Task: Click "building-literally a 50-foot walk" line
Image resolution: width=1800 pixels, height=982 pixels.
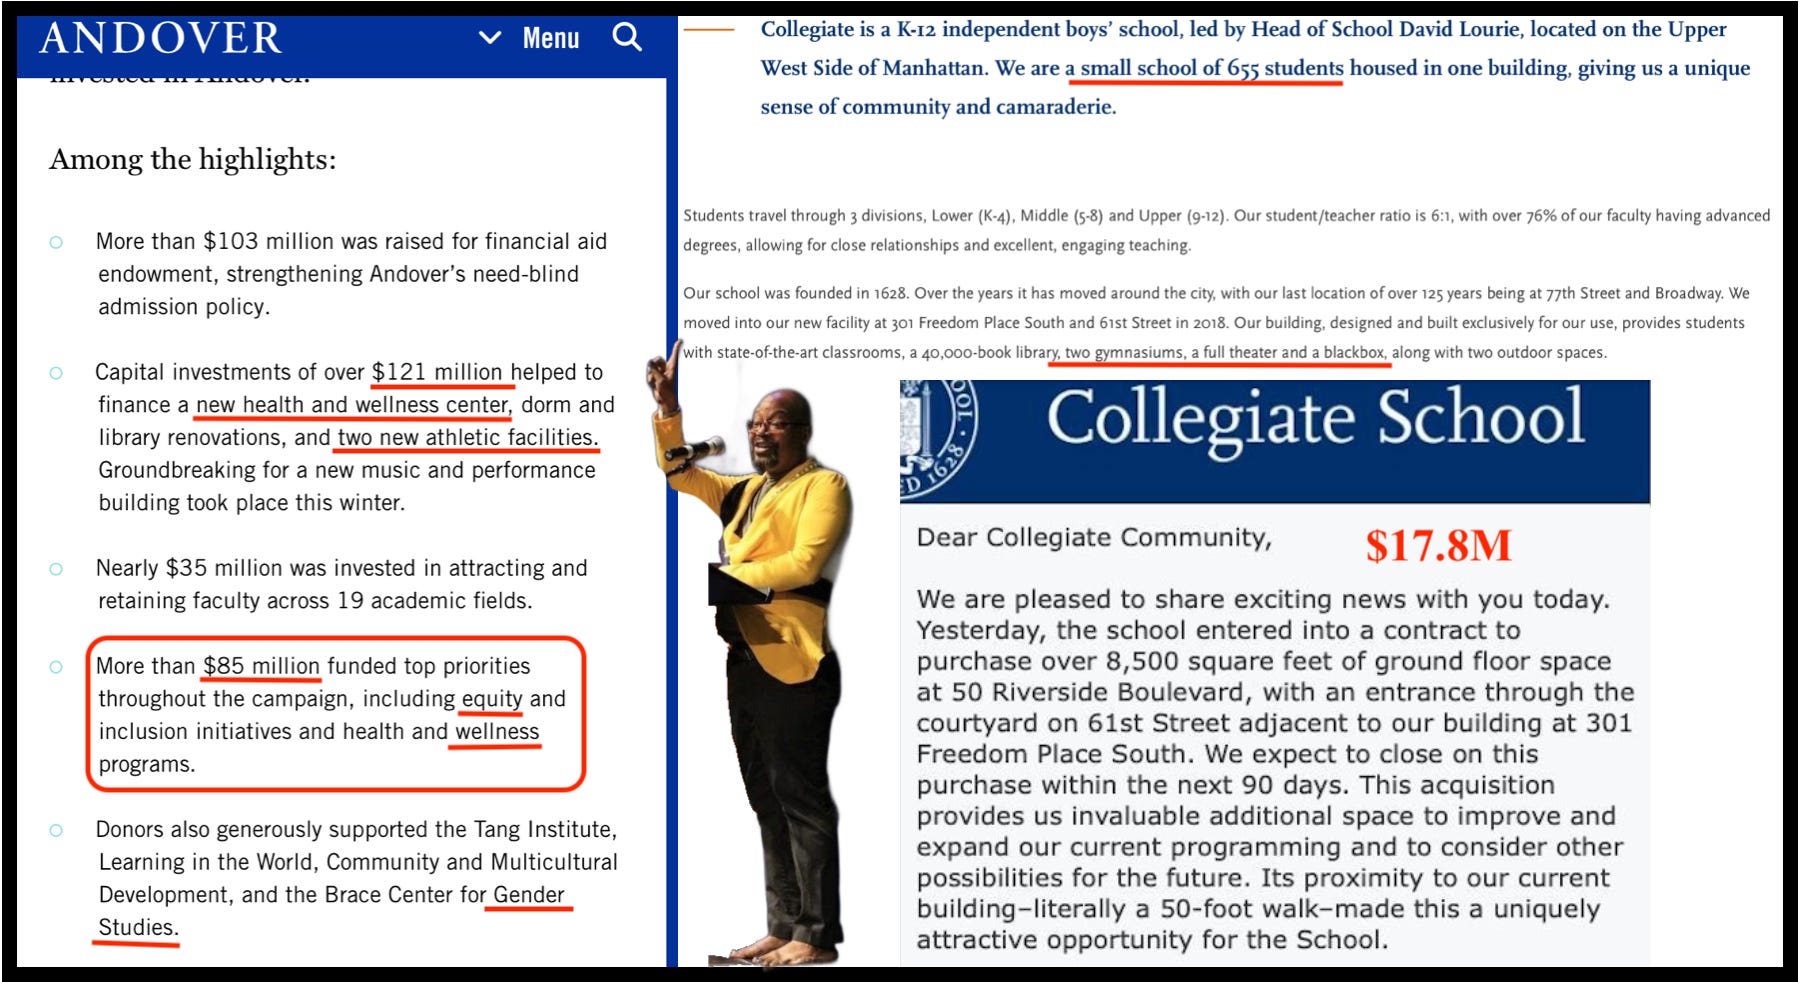Action: 1258,909
